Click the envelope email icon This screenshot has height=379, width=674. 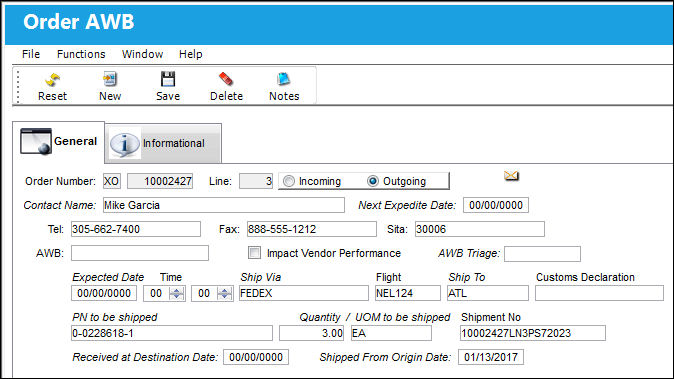(511, 175)
